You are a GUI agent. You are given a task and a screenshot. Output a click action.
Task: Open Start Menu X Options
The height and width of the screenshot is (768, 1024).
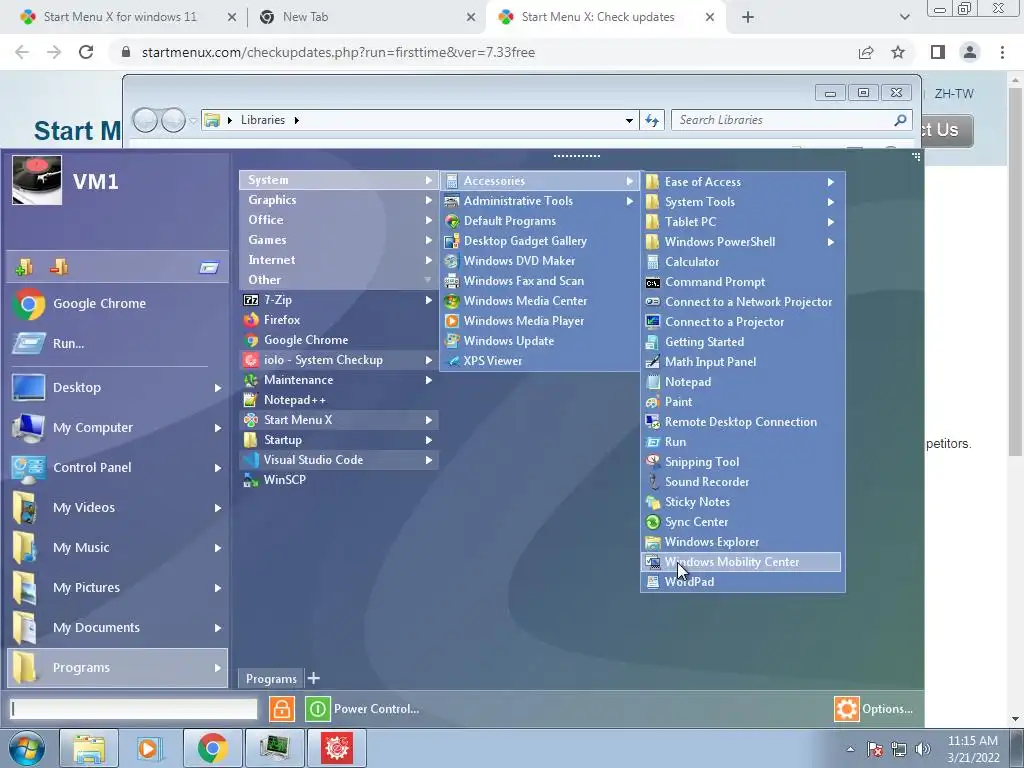coord(874,709)
